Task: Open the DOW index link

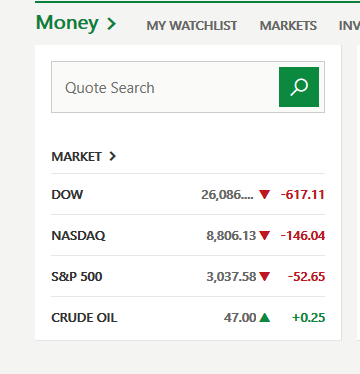Action: click(67, 194)
